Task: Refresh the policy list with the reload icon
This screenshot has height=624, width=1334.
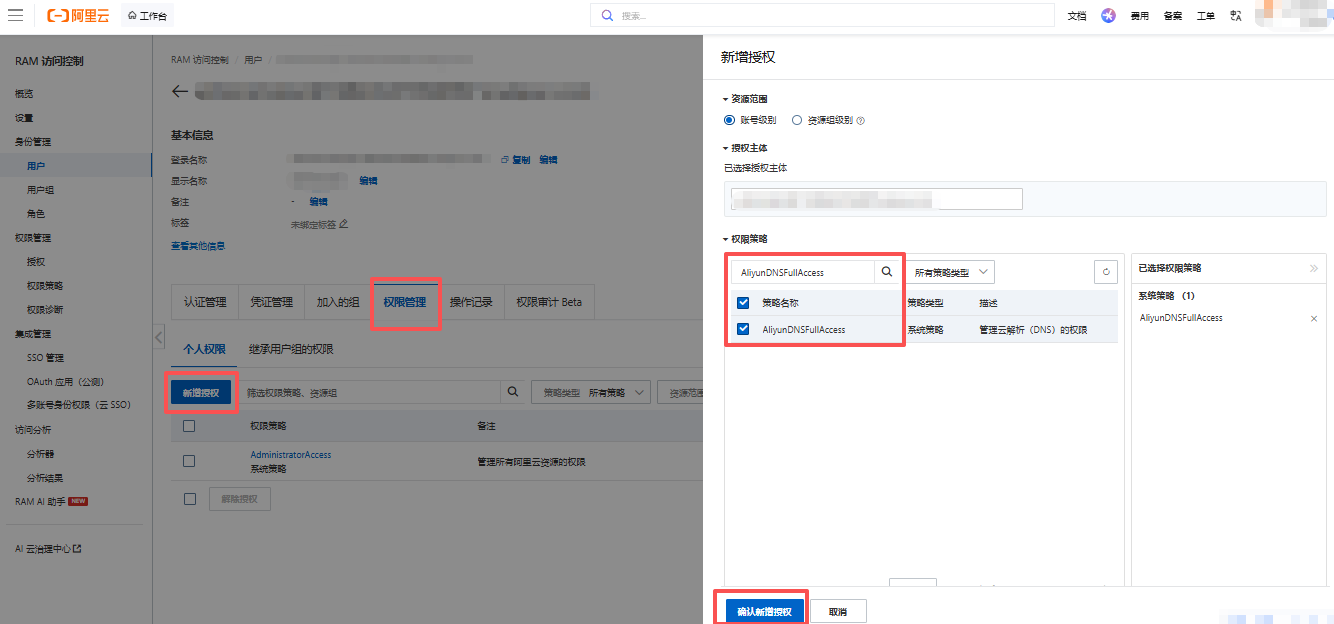Action: (x=1105, y=271)
